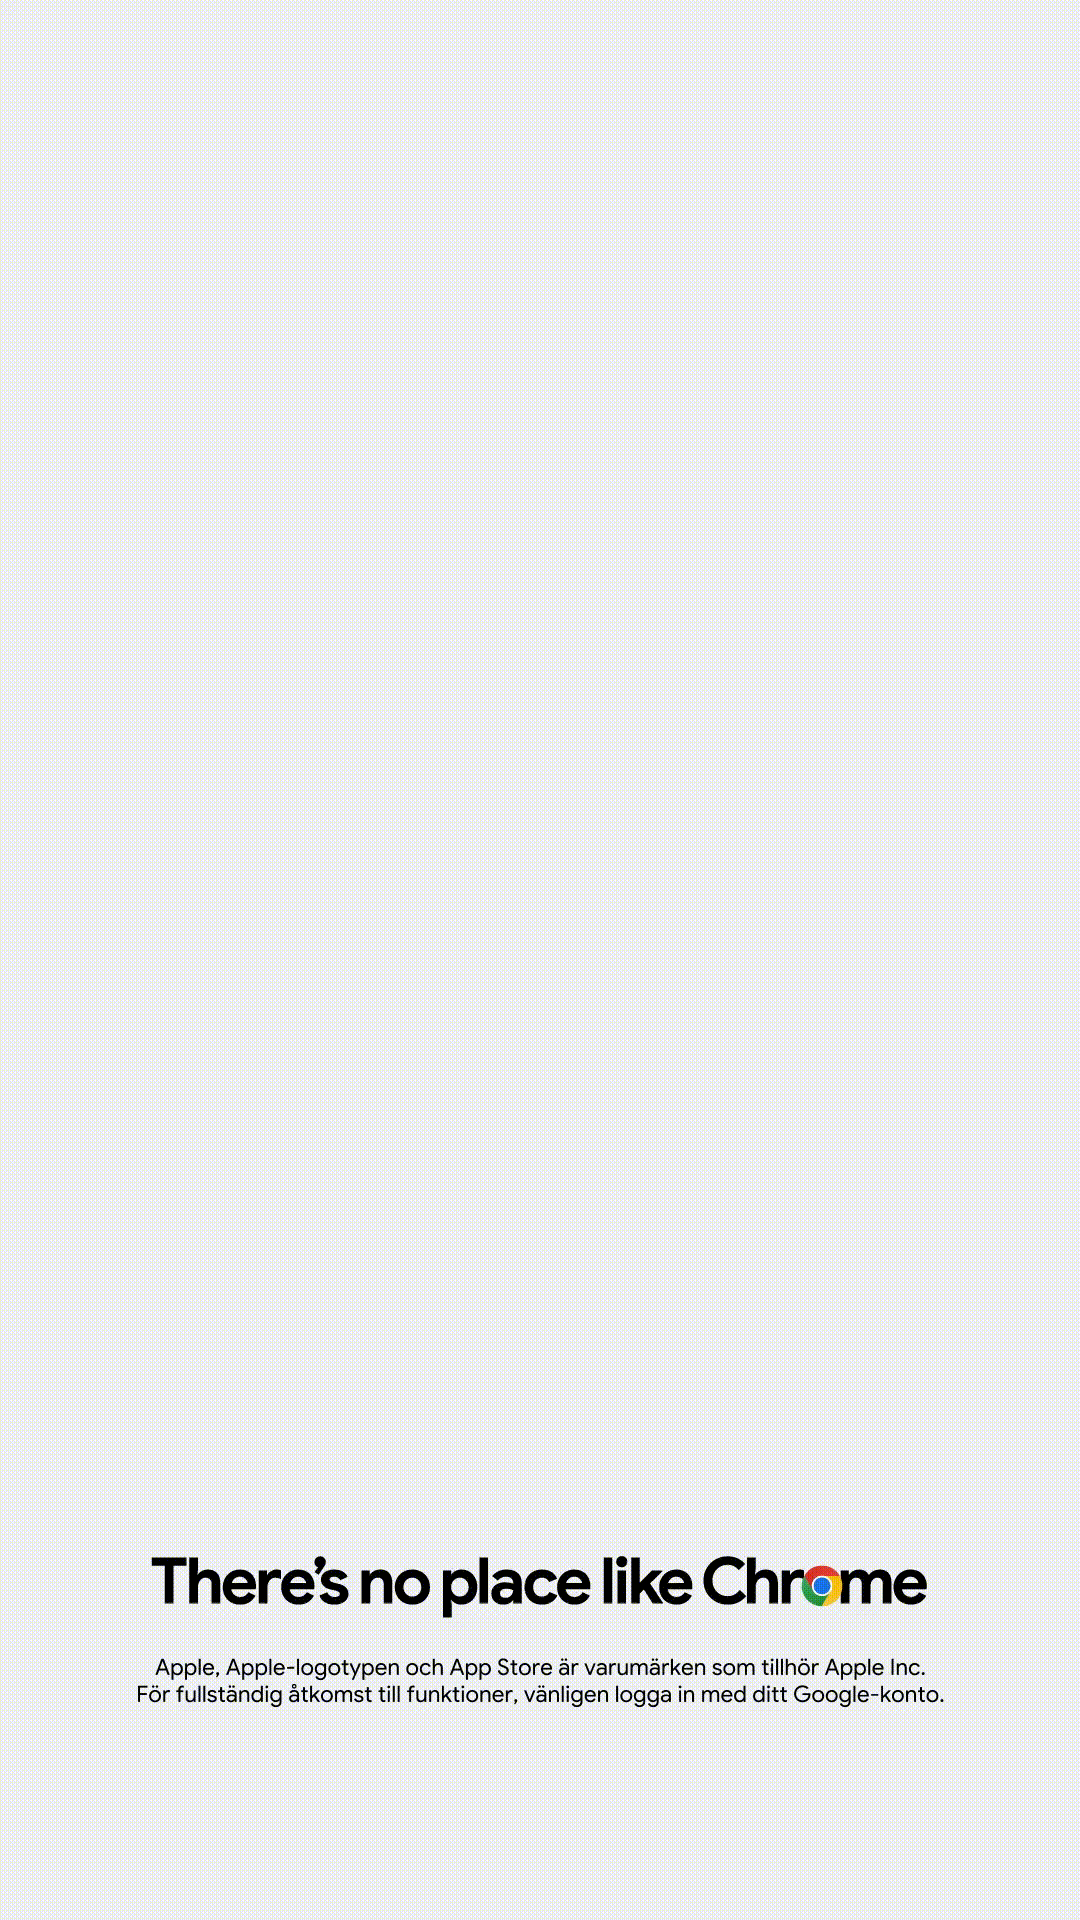Viewport: 1080px width, 1920px height.
Task: Click the "me" letters after the Chrome logo
Action: 885,1587
